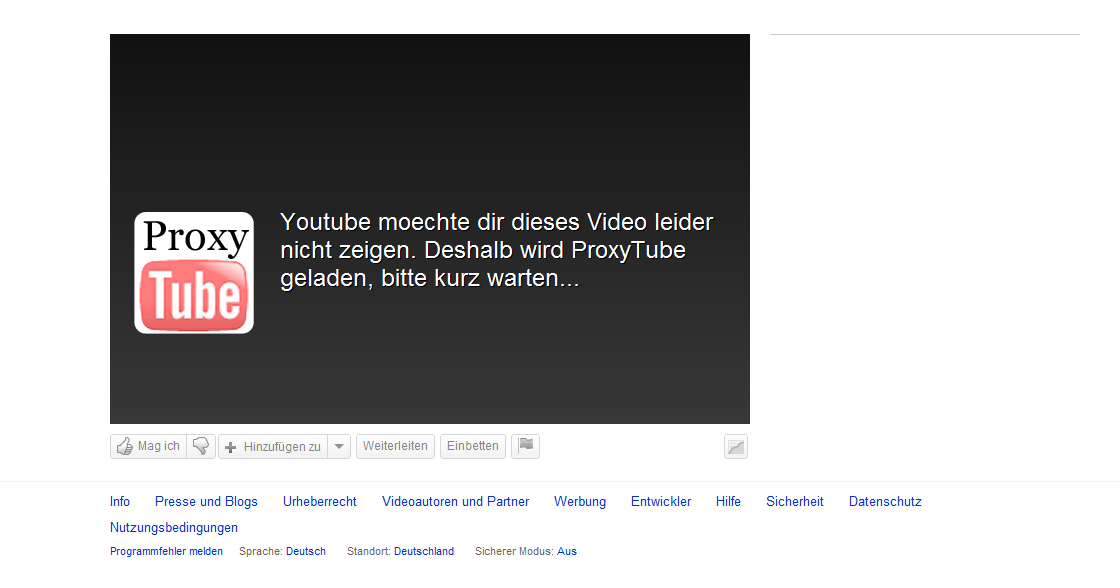
Task: Click the Einbetten button
Action: click(473, 447)
